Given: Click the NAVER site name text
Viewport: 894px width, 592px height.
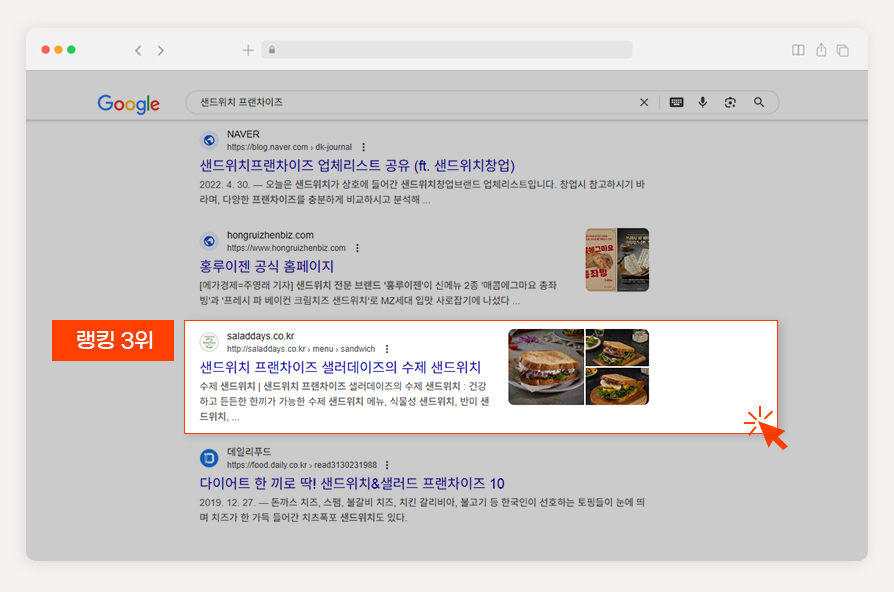Looking at the screenshot, I should (243, 134).
